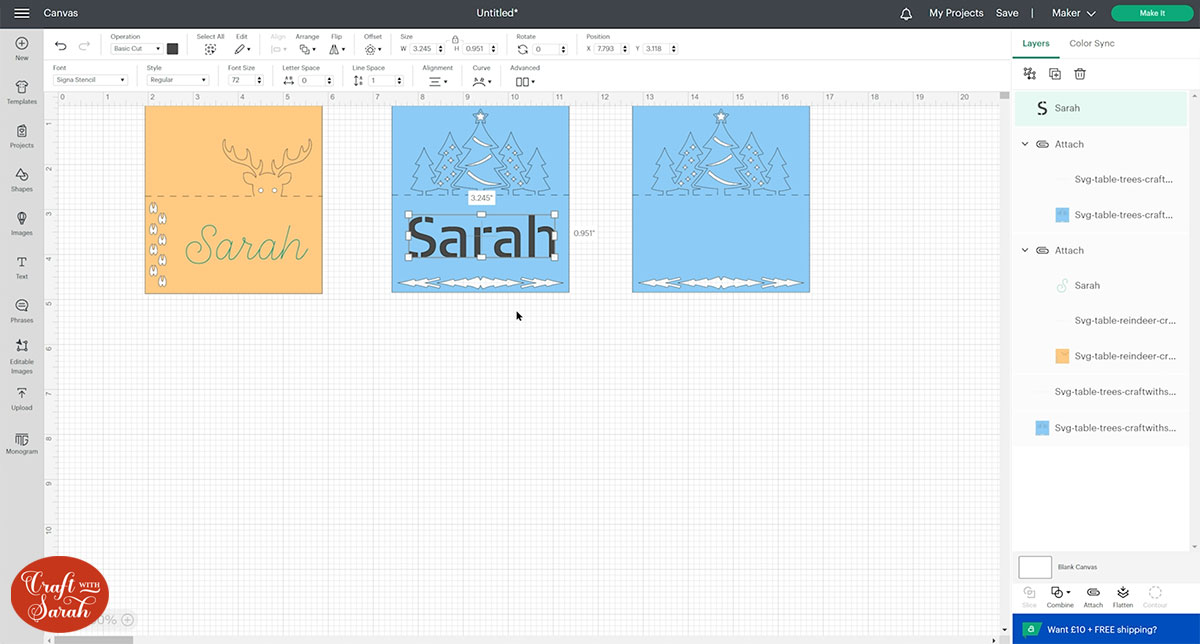Viewport: 1200px width, 644px height.
Task: Duplicate the selected layer icon
Action: click(x=1055, y=74)
